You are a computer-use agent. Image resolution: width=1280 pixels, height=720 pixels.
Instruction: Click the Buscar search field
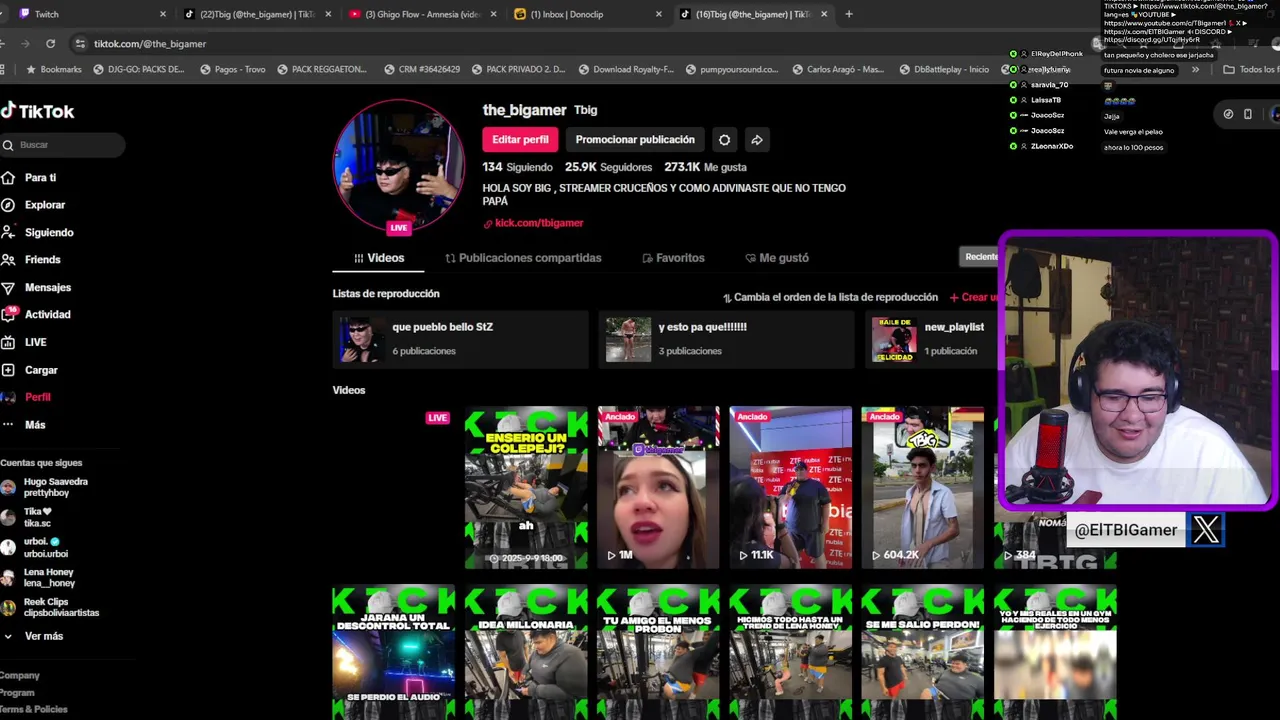(x=62, y=145)
